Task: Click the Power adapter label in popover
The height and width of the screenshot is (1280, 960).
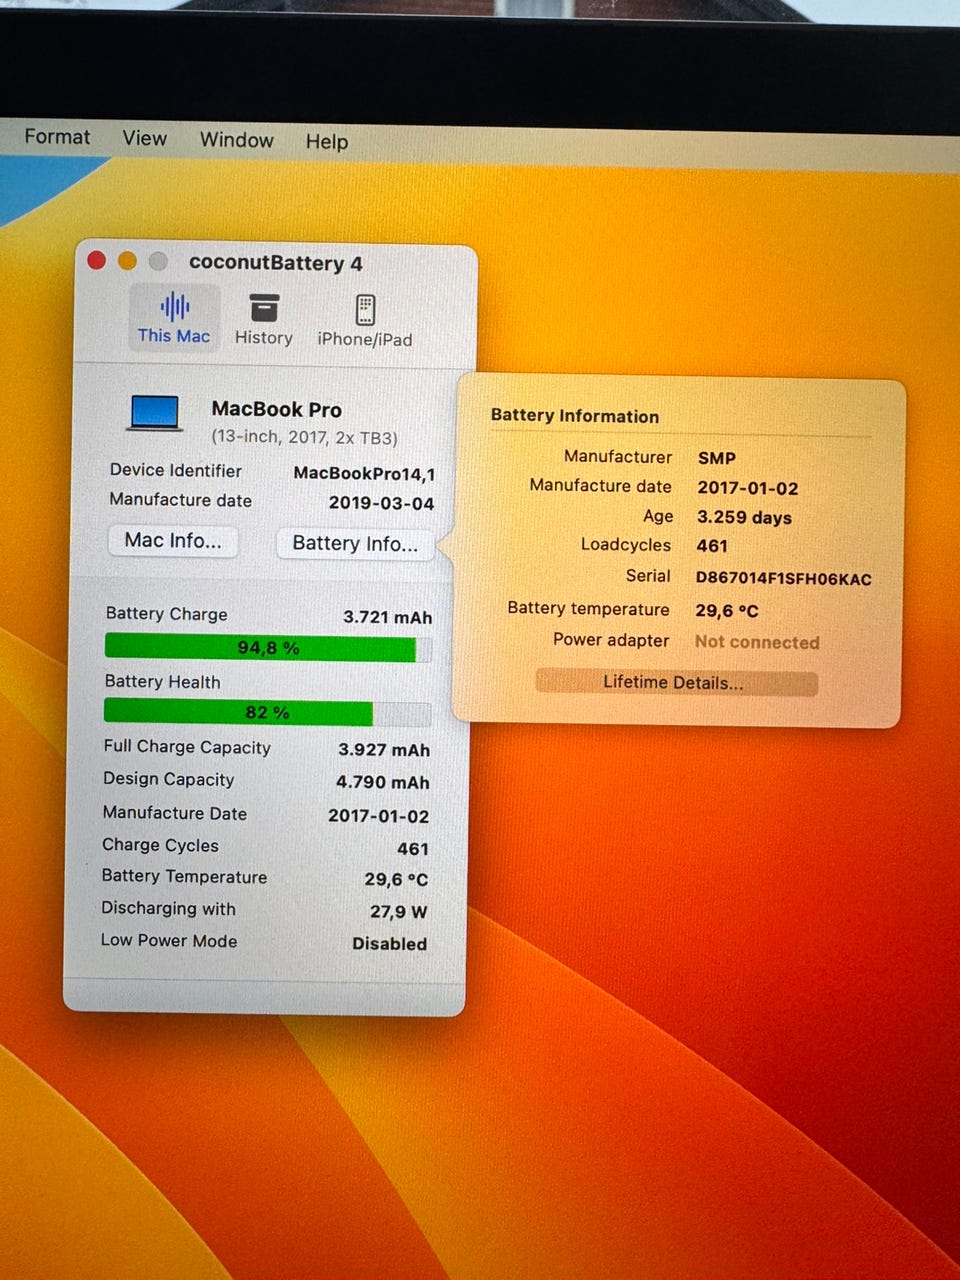Action: tap(611, 640)
